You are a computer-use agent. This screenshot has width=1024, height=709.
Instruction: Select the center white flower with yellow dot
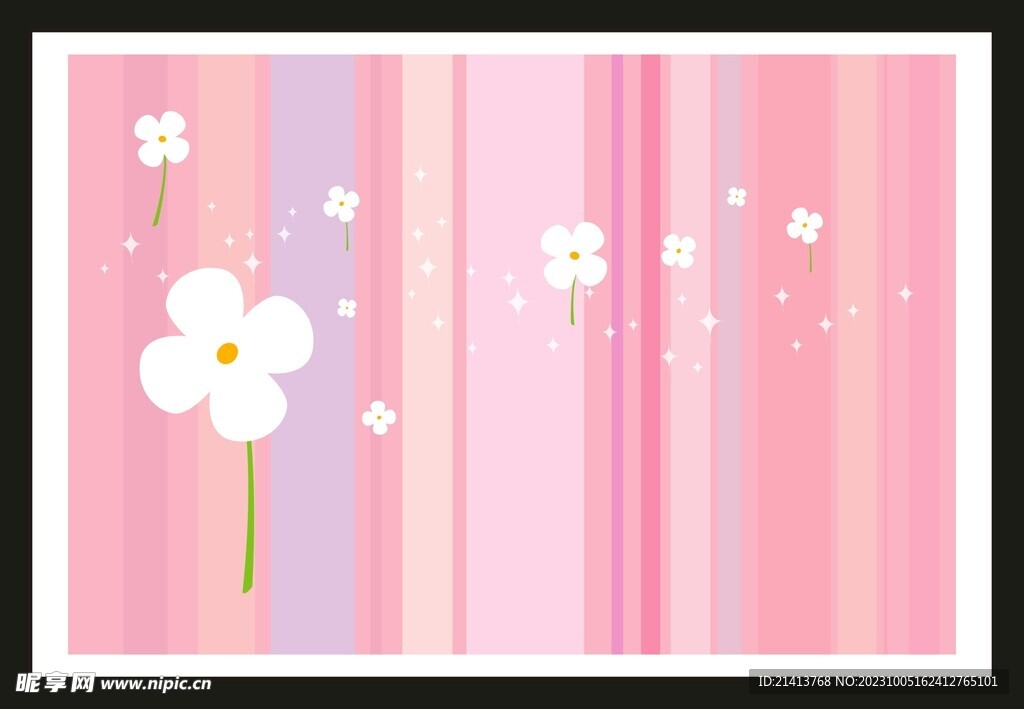[x=573, y=256]
